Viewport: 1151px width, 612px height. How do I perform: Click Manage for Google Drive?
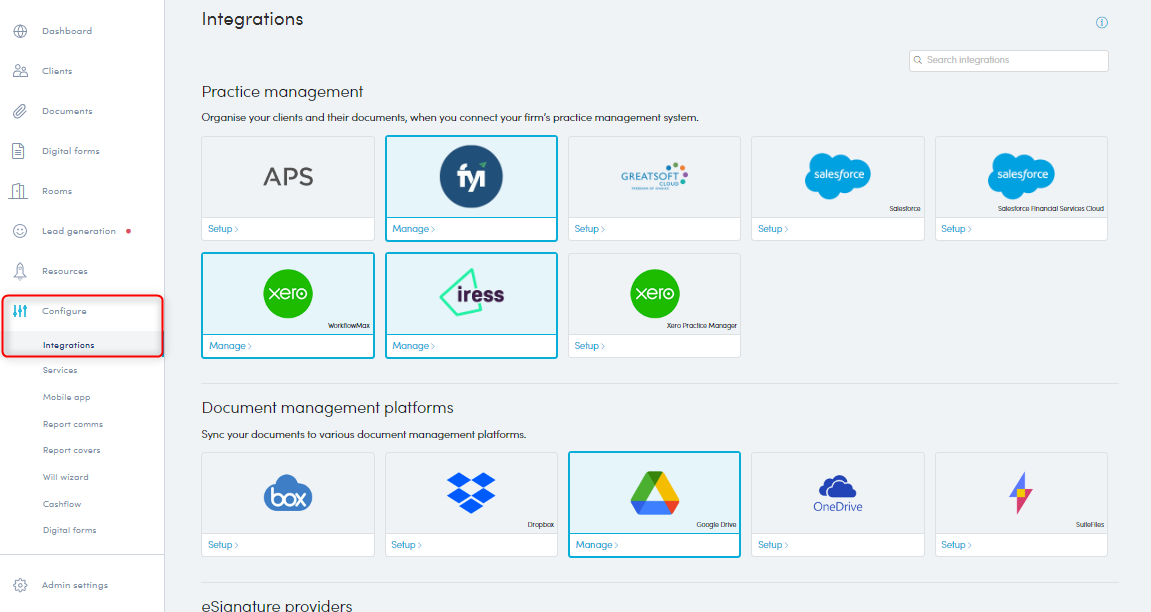click(x=596, y=545)
